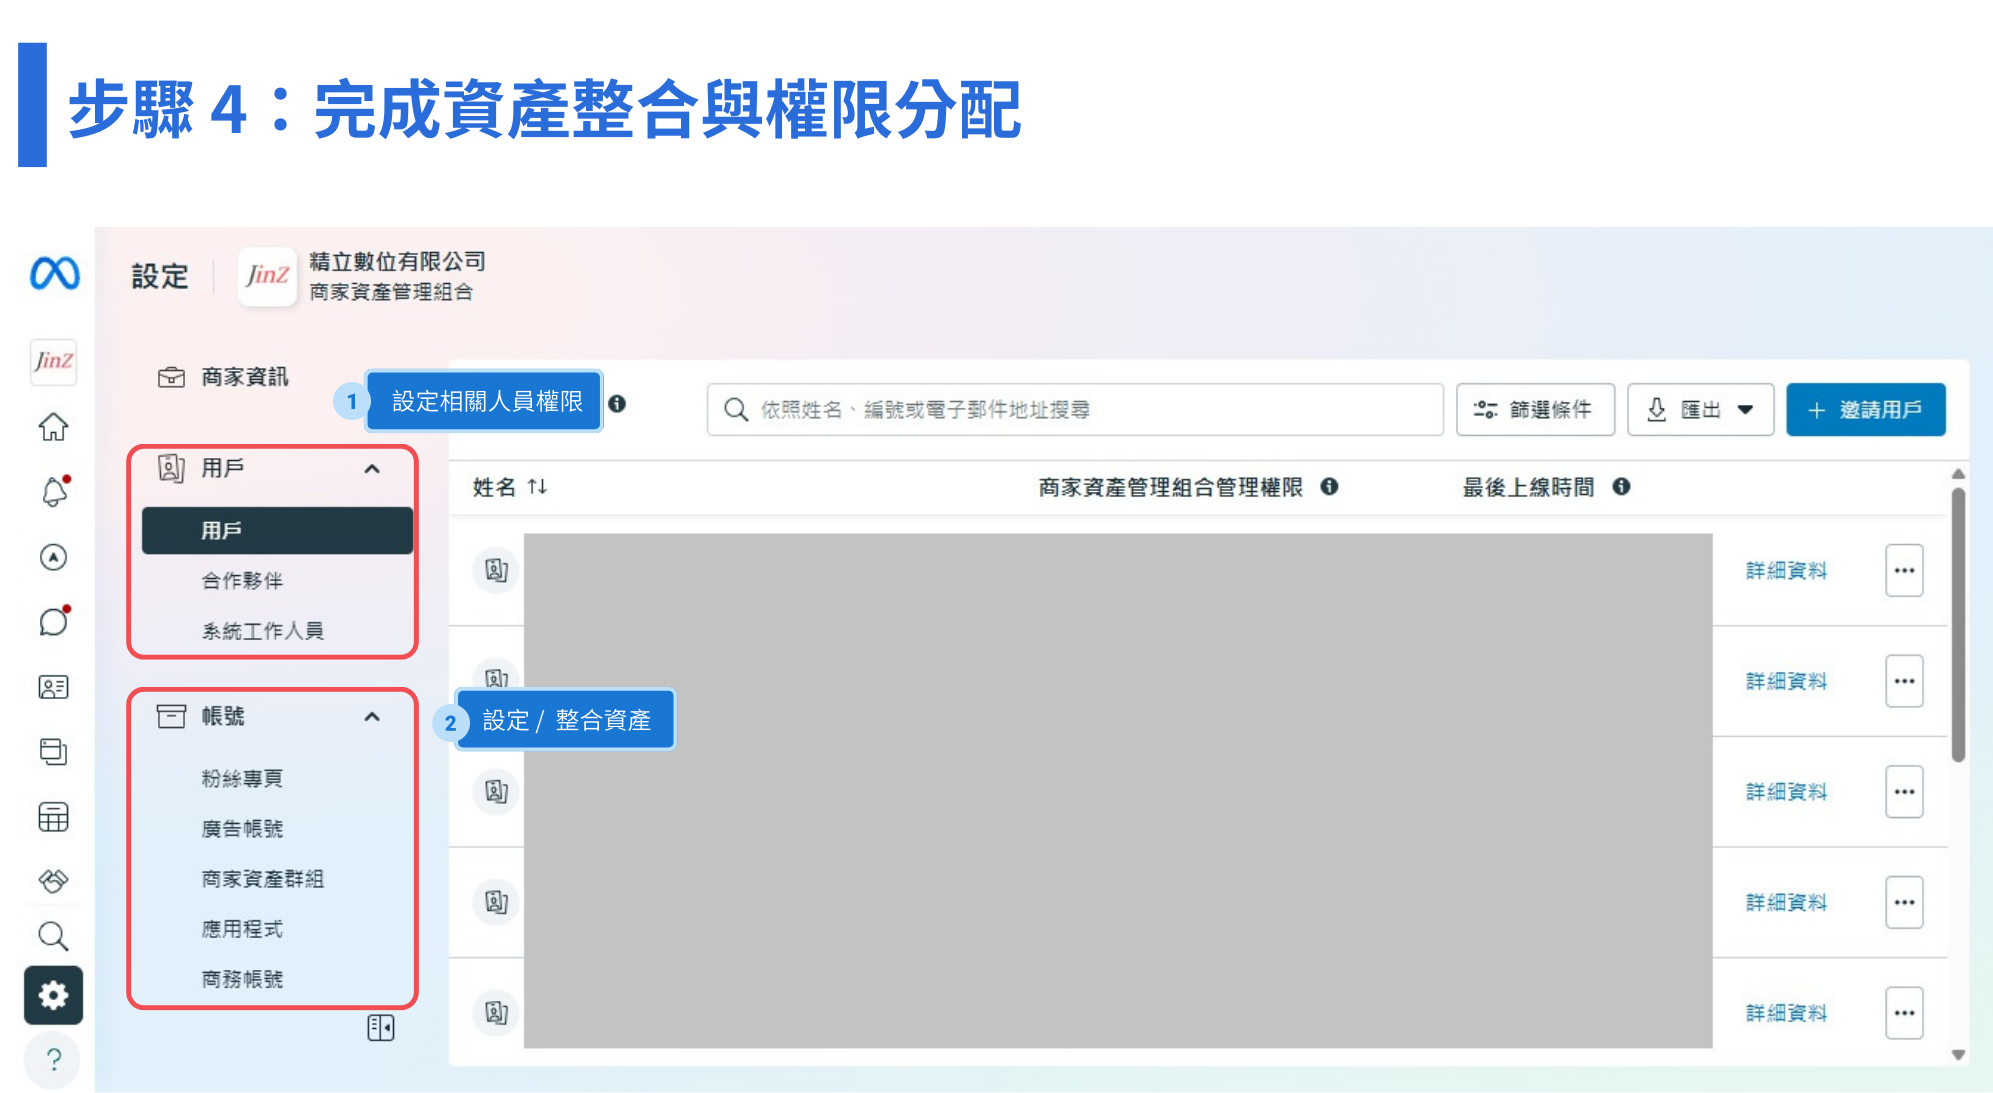Select 合作夥伴 in the menu
This screenshot has height=1093, width=1993.
tap(242, 581)
